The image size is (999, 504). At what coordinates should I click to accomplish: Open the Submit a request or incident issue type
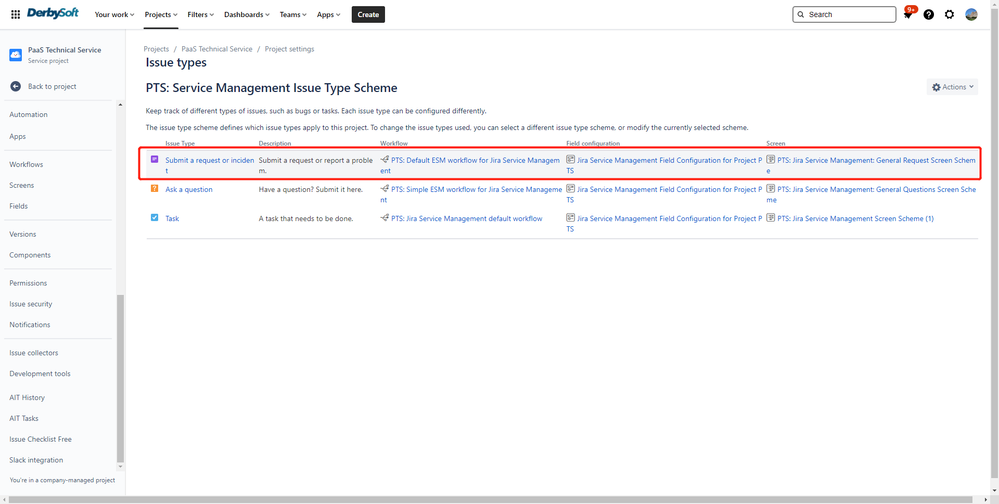(210, 166)
